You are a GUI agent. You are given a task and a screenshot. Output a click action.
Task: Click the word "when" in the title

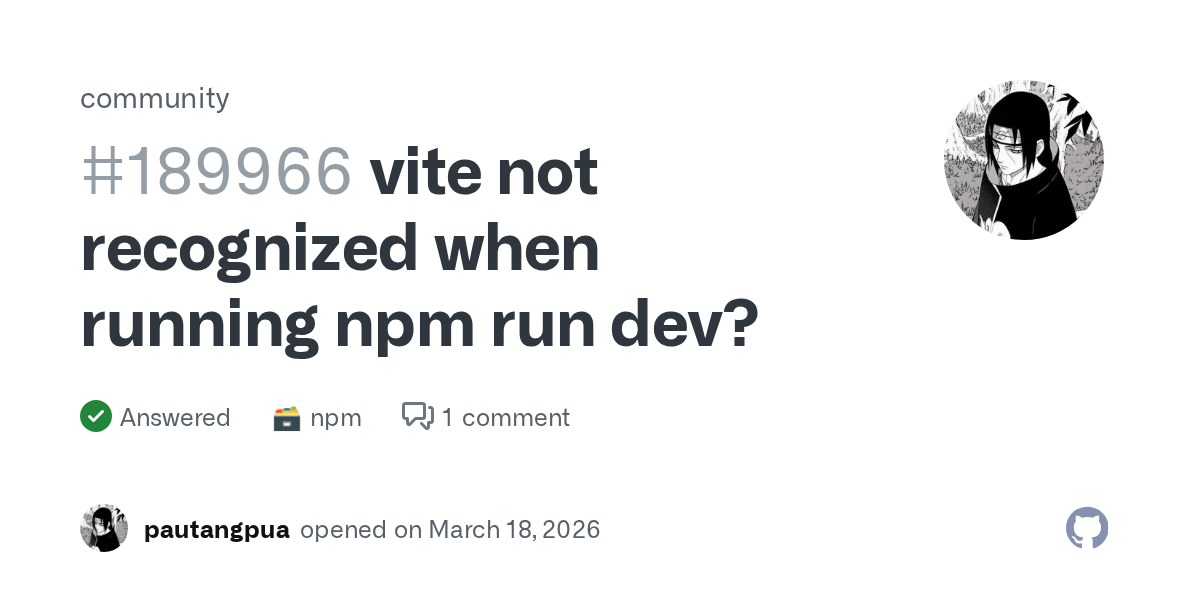(x=516, y=248)
